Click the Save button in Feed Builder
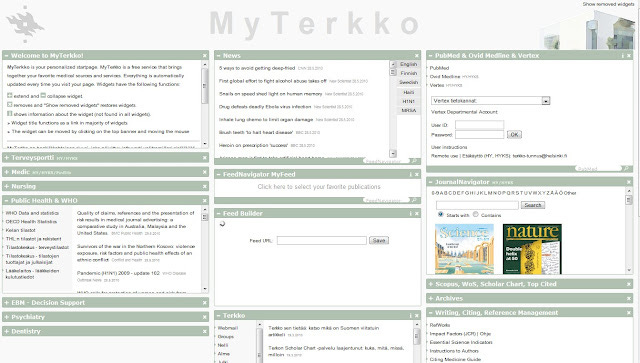This screenshot has height=363, width=640. 379,241
